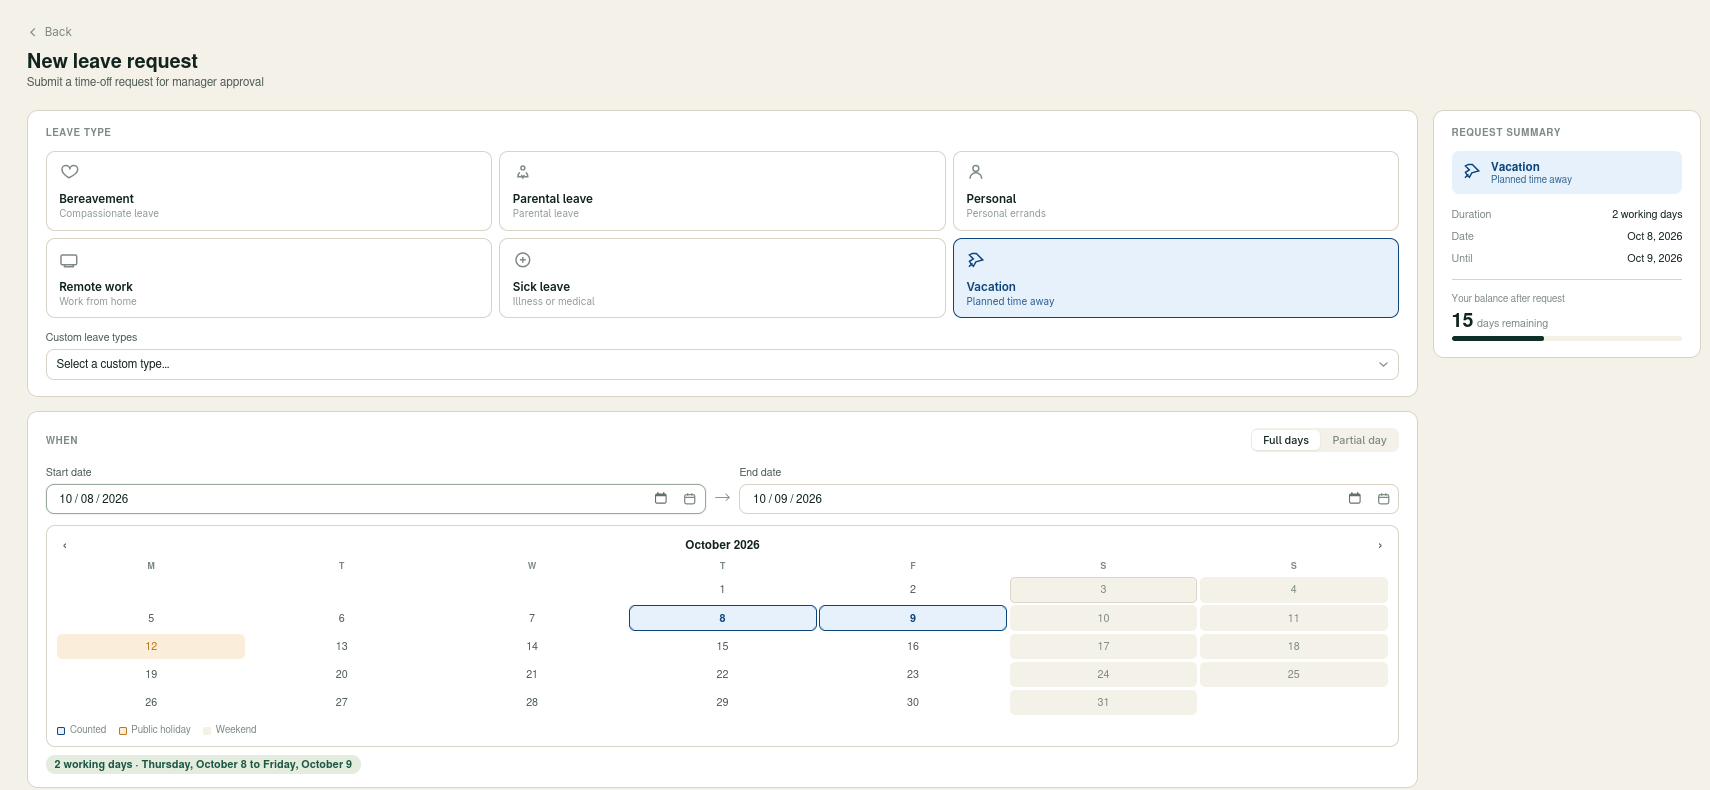The width and height of the screenshot is (1710, 790).
Task: Select the Remote work leave type card
Action: 269,278
